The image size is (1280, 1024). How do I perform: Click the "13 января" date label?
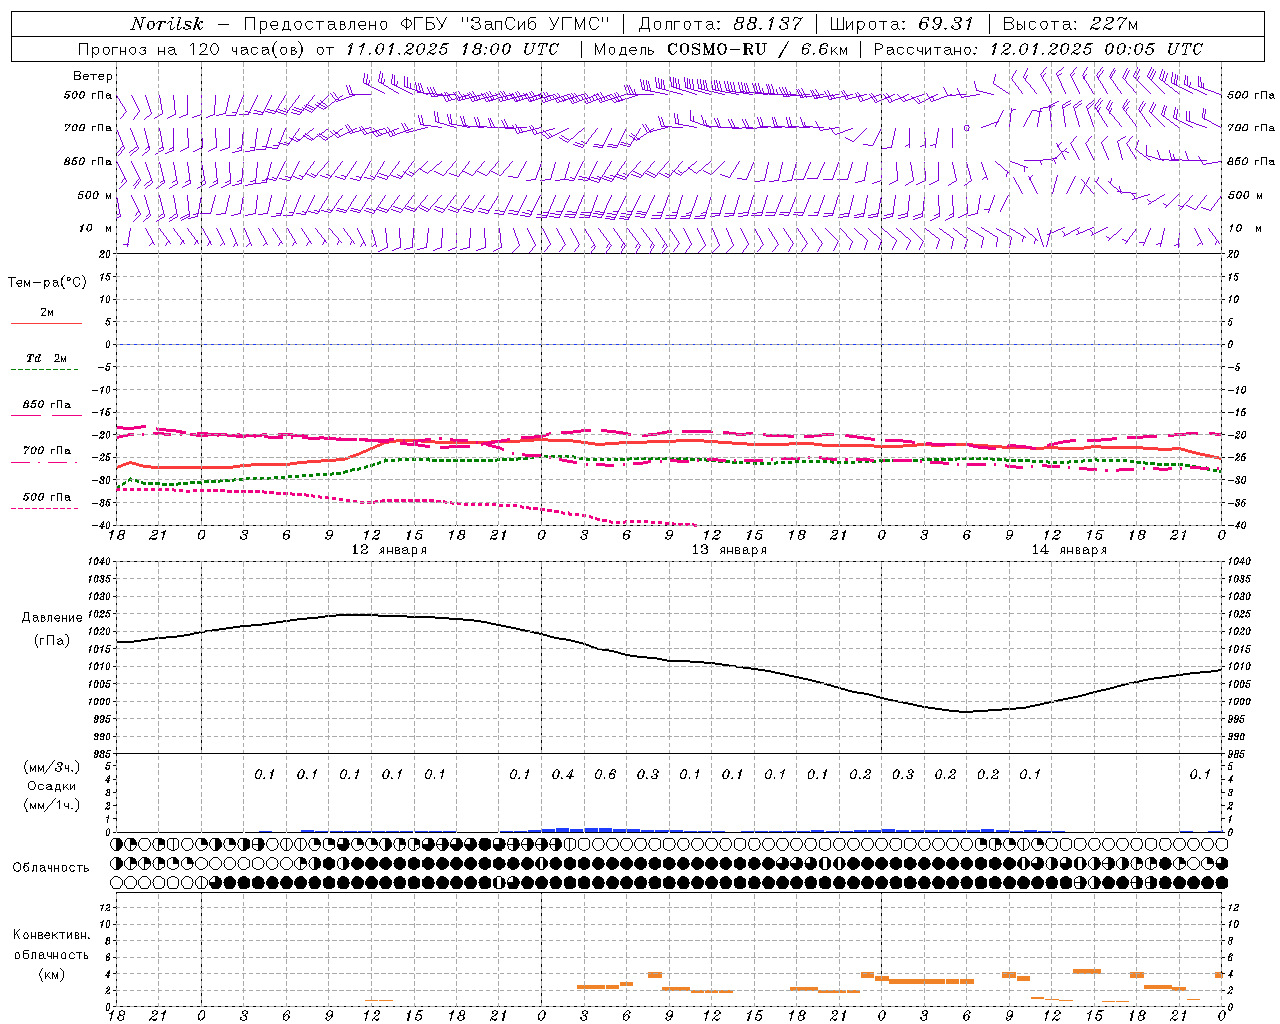pyautogui.click(x=729, y=550)
